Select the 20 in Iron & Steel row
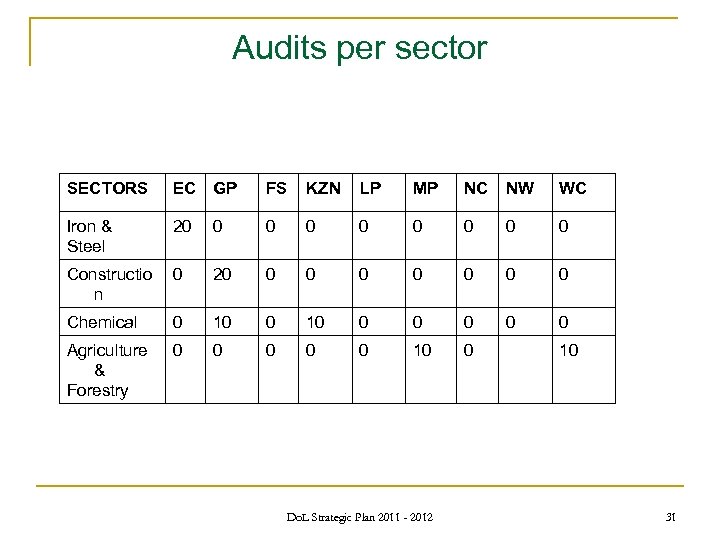The image size is (720, 540). (182, 226)
